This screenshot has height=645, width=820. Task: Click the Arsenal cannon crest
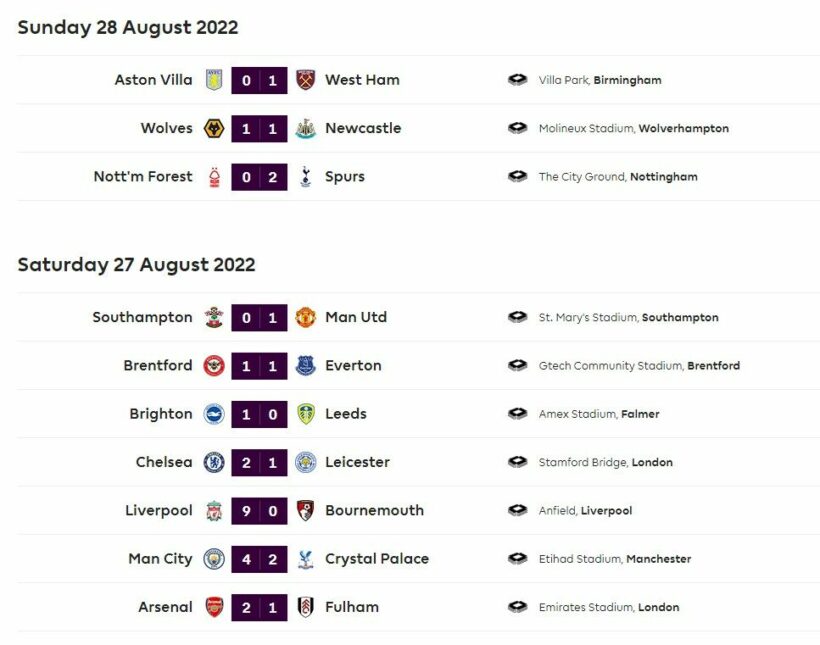[214, 607]
